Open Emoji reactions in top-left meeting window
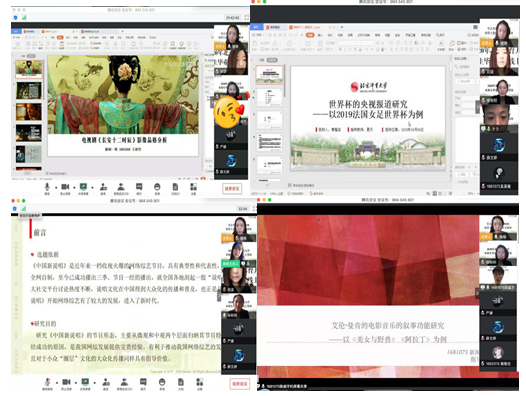 (157, 188)
